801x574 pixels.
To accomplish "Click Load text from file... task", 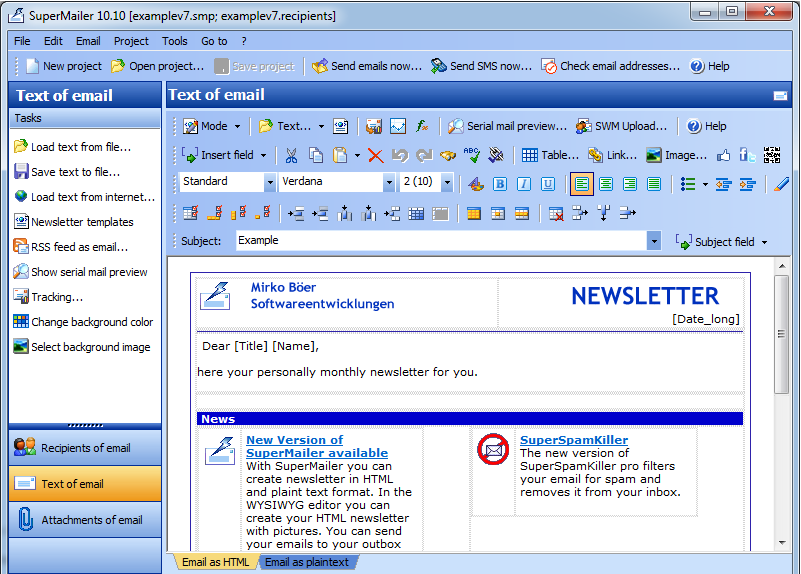I will 73,147.
